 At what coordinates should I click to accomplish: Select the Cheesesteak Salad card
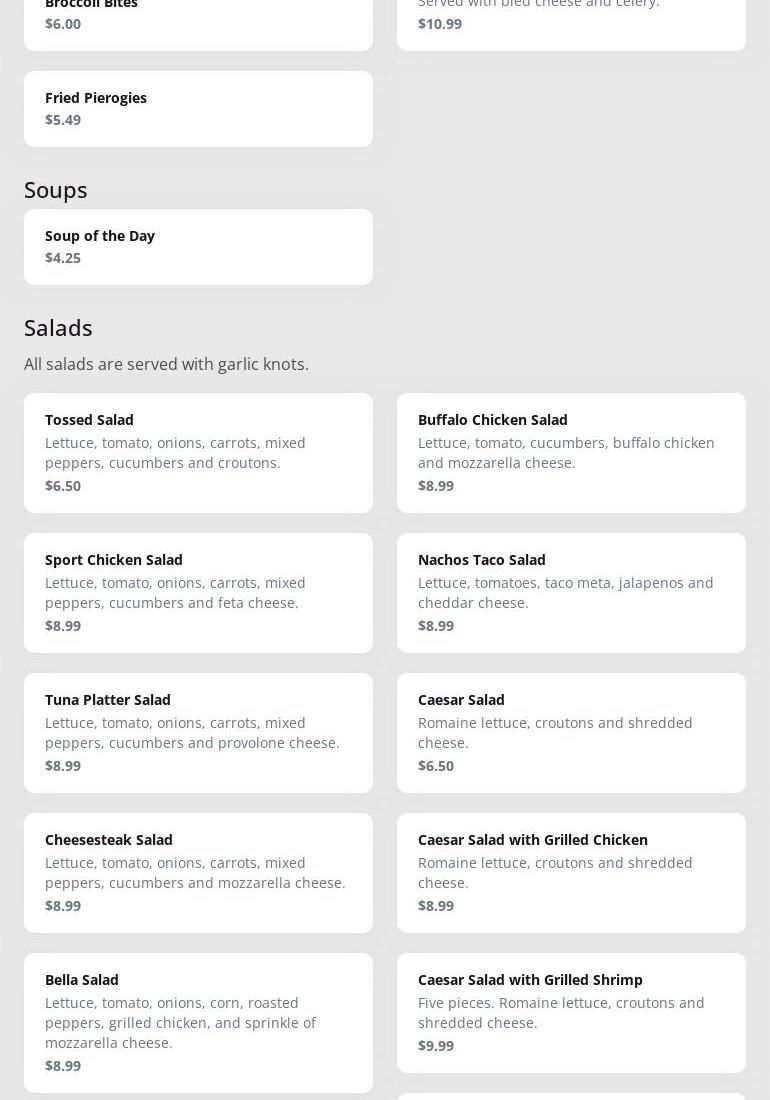pos(198,873)
